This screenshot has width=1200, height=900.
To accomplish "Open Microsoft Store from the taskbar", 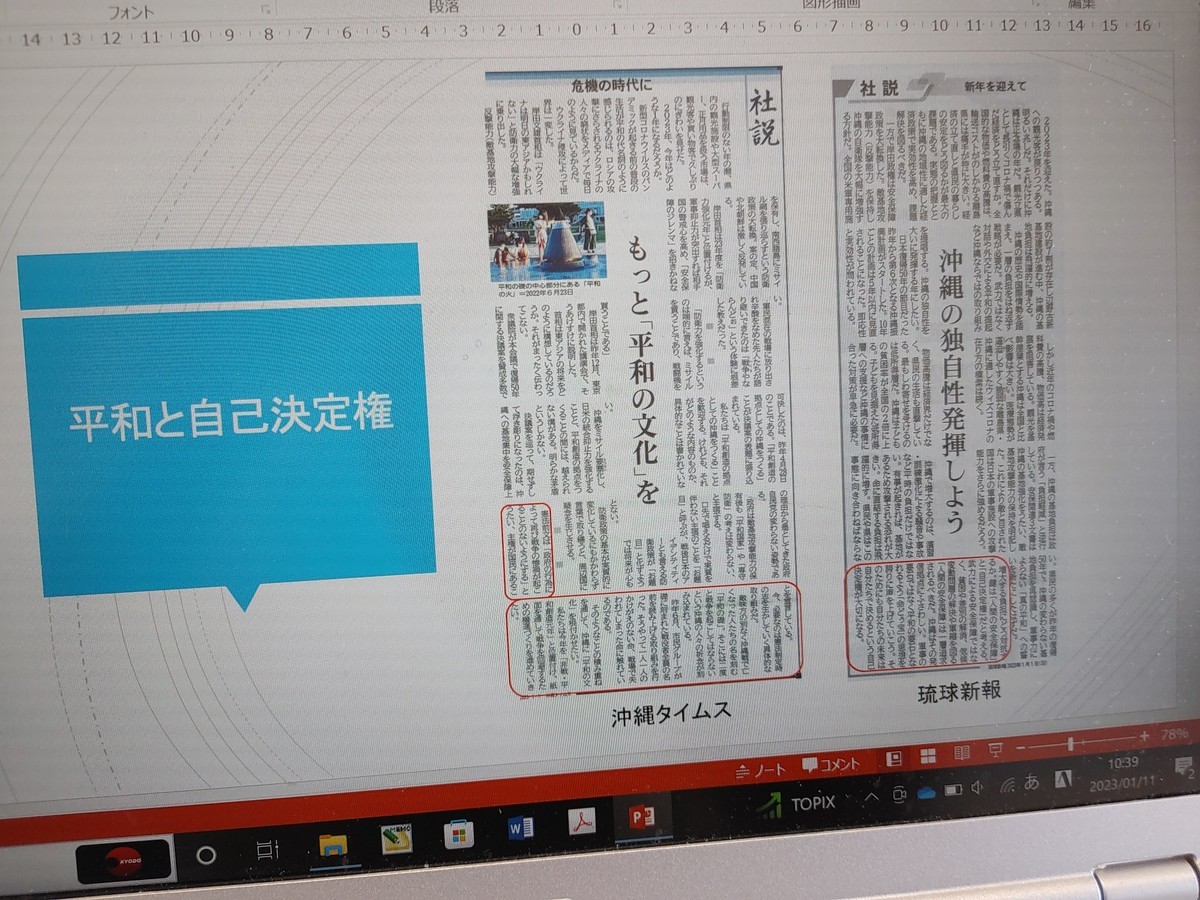I will (459, 833).
